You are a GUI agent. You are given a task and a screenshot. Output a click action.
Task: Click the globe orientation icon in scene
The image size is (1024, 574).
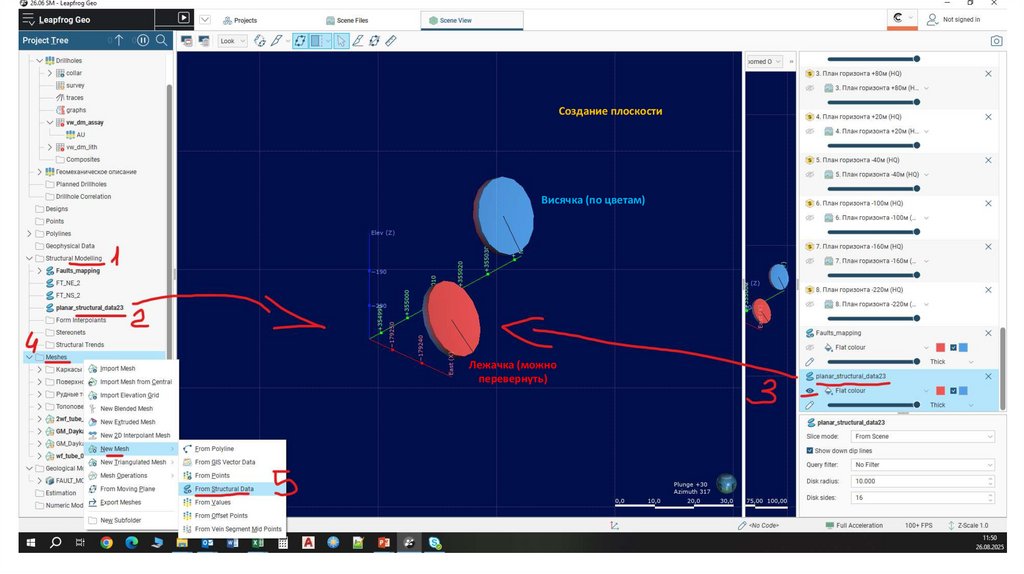point(726,483)
